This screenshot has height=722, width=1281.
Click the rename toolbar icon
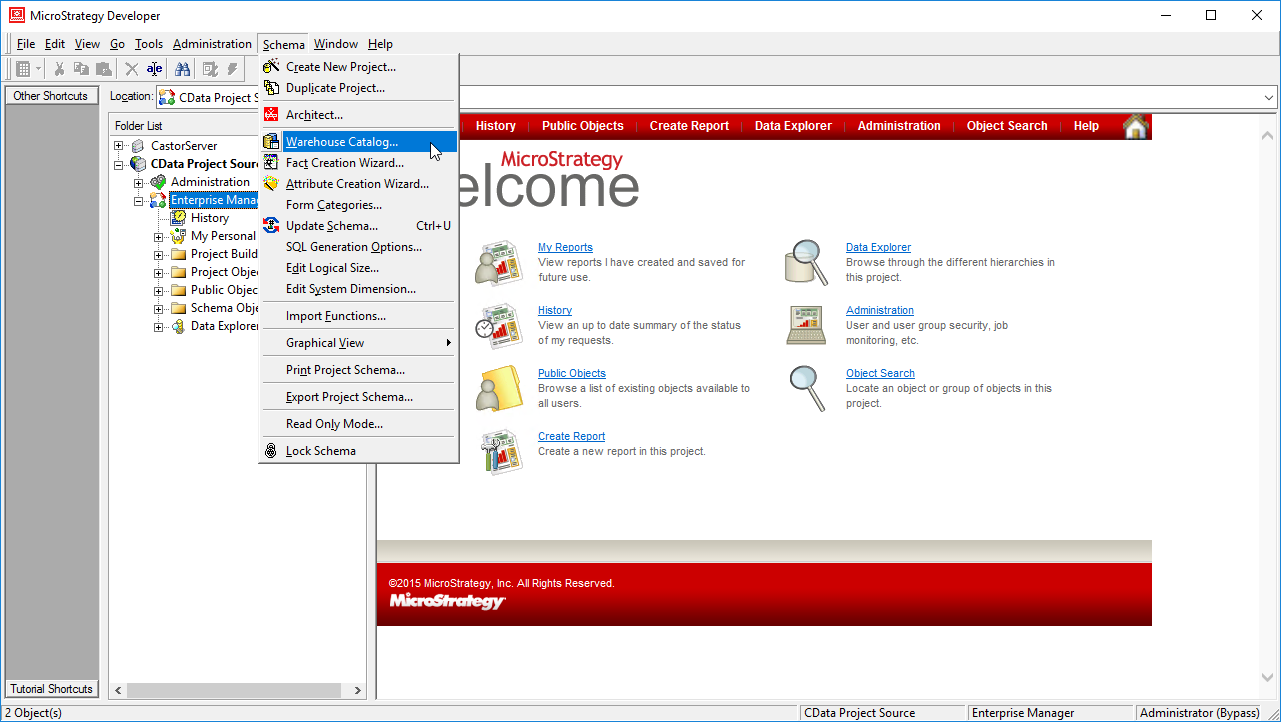[x=154, y=69]
